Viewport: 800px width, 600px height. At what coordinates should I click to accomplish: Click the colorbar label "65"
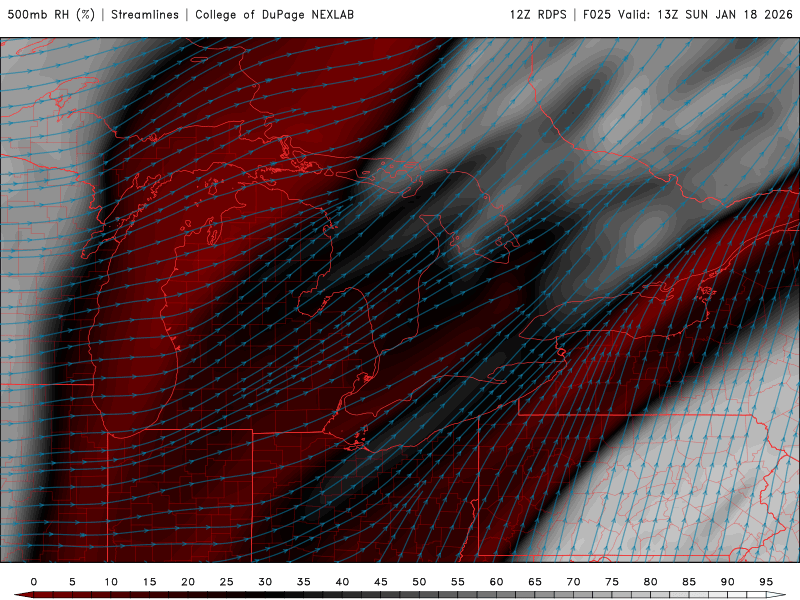(x=535, y=582)
